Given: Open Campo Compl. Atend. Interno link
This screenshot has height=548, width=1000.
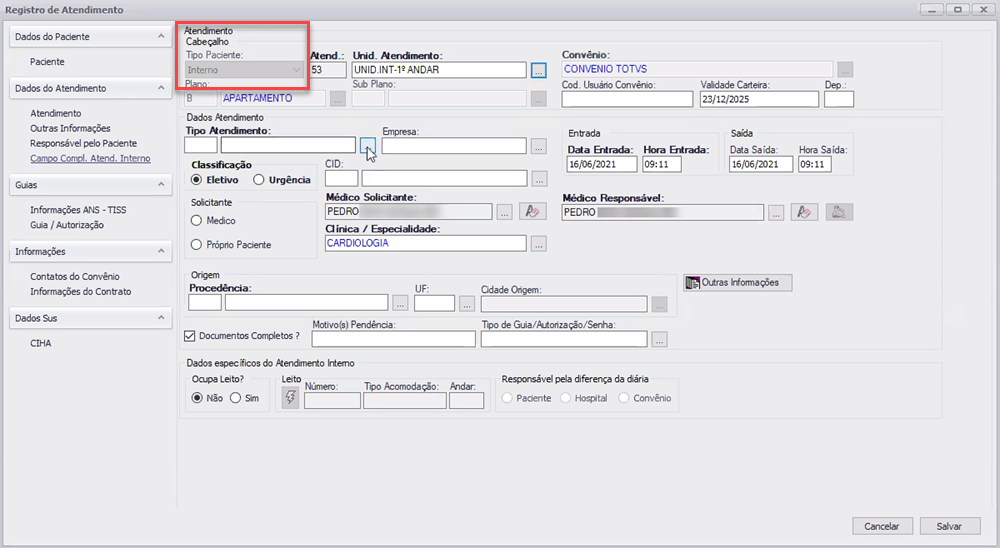Looking at the screenshot, I should (x=90, y=158).
